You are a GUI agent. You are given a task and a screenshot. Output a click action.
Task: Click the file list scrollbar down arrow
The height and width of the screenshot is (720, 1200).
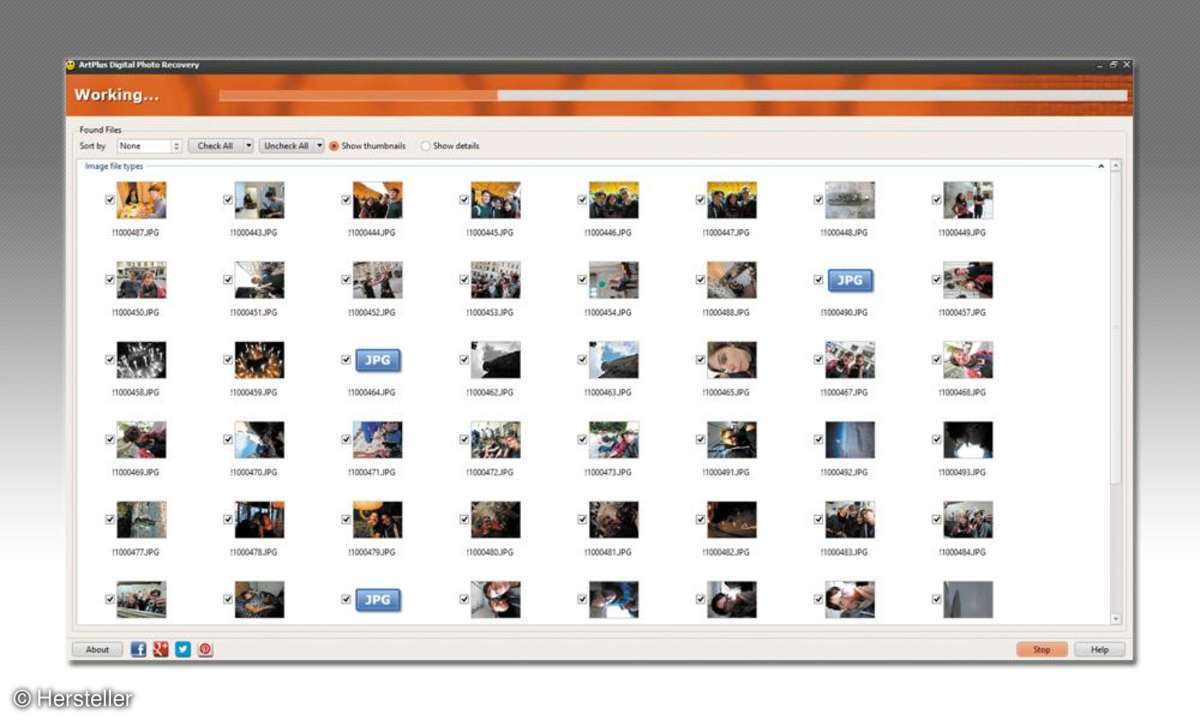(x=1116, y=620)
